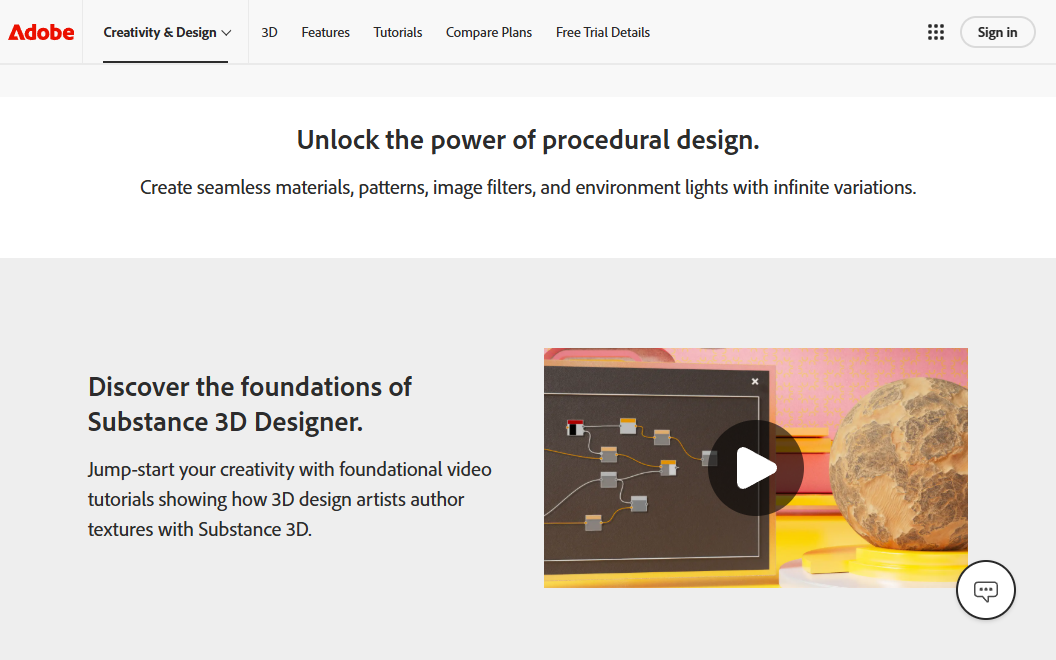Play the Substance 3D Designer video
This screenshot has width=1056, height=660.
click(755, 468)
